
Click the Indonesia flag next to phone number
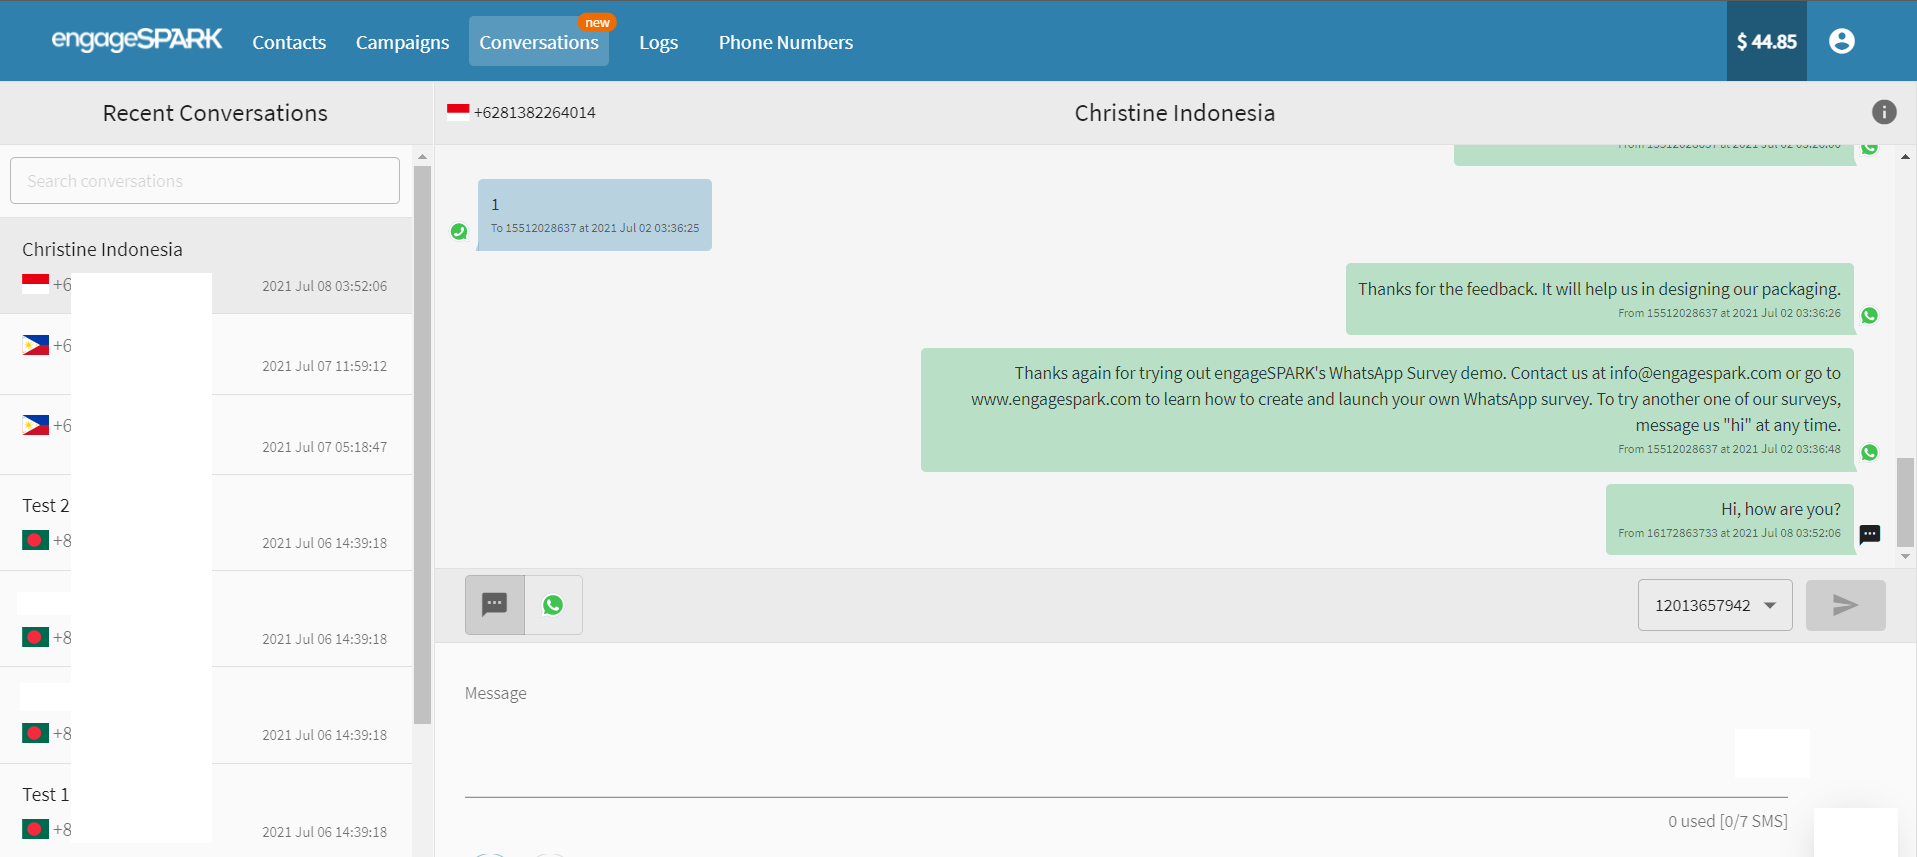pos(458,112)
